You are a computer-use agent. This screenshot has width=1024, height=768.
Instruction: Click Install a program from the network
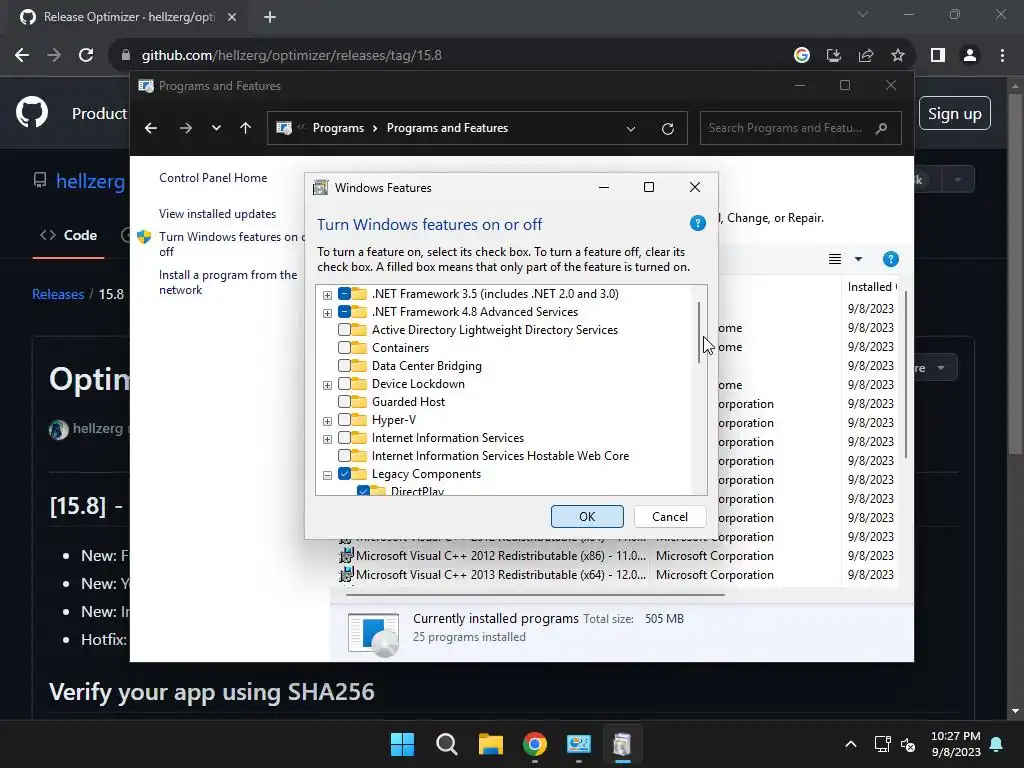228,282
